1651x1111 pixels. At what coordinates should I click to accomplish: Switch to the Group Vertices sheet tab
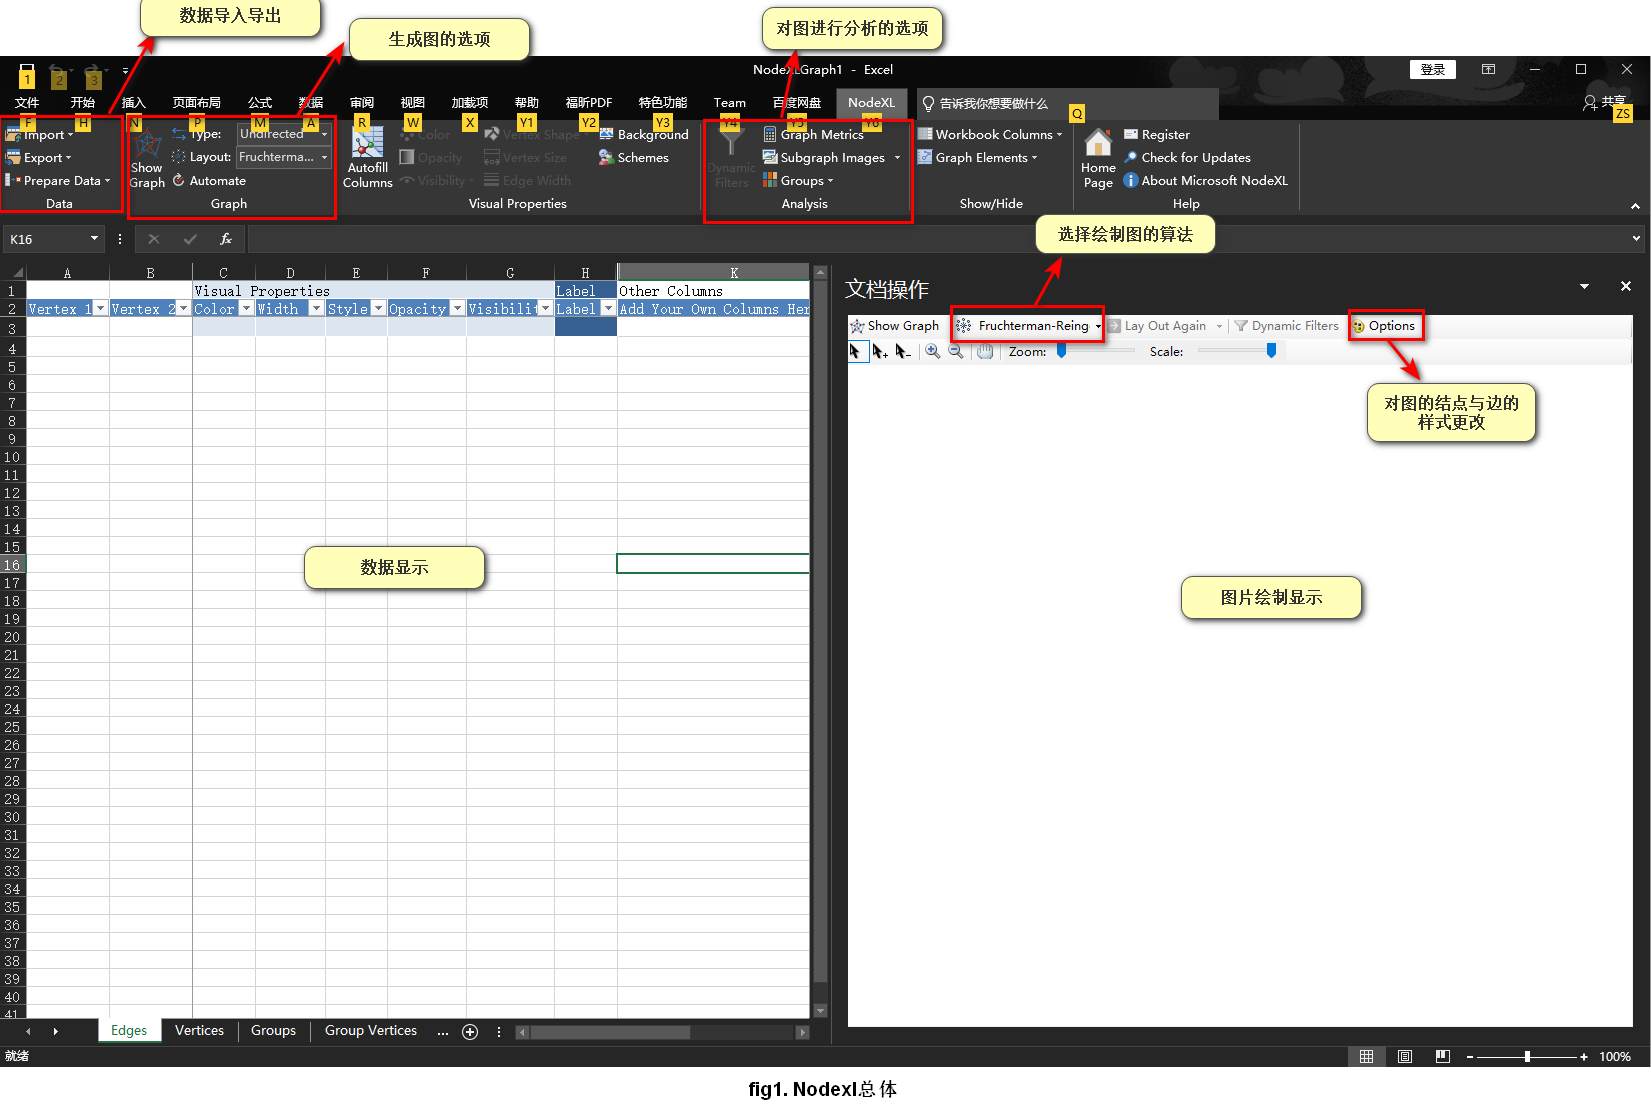point(371,1031)
